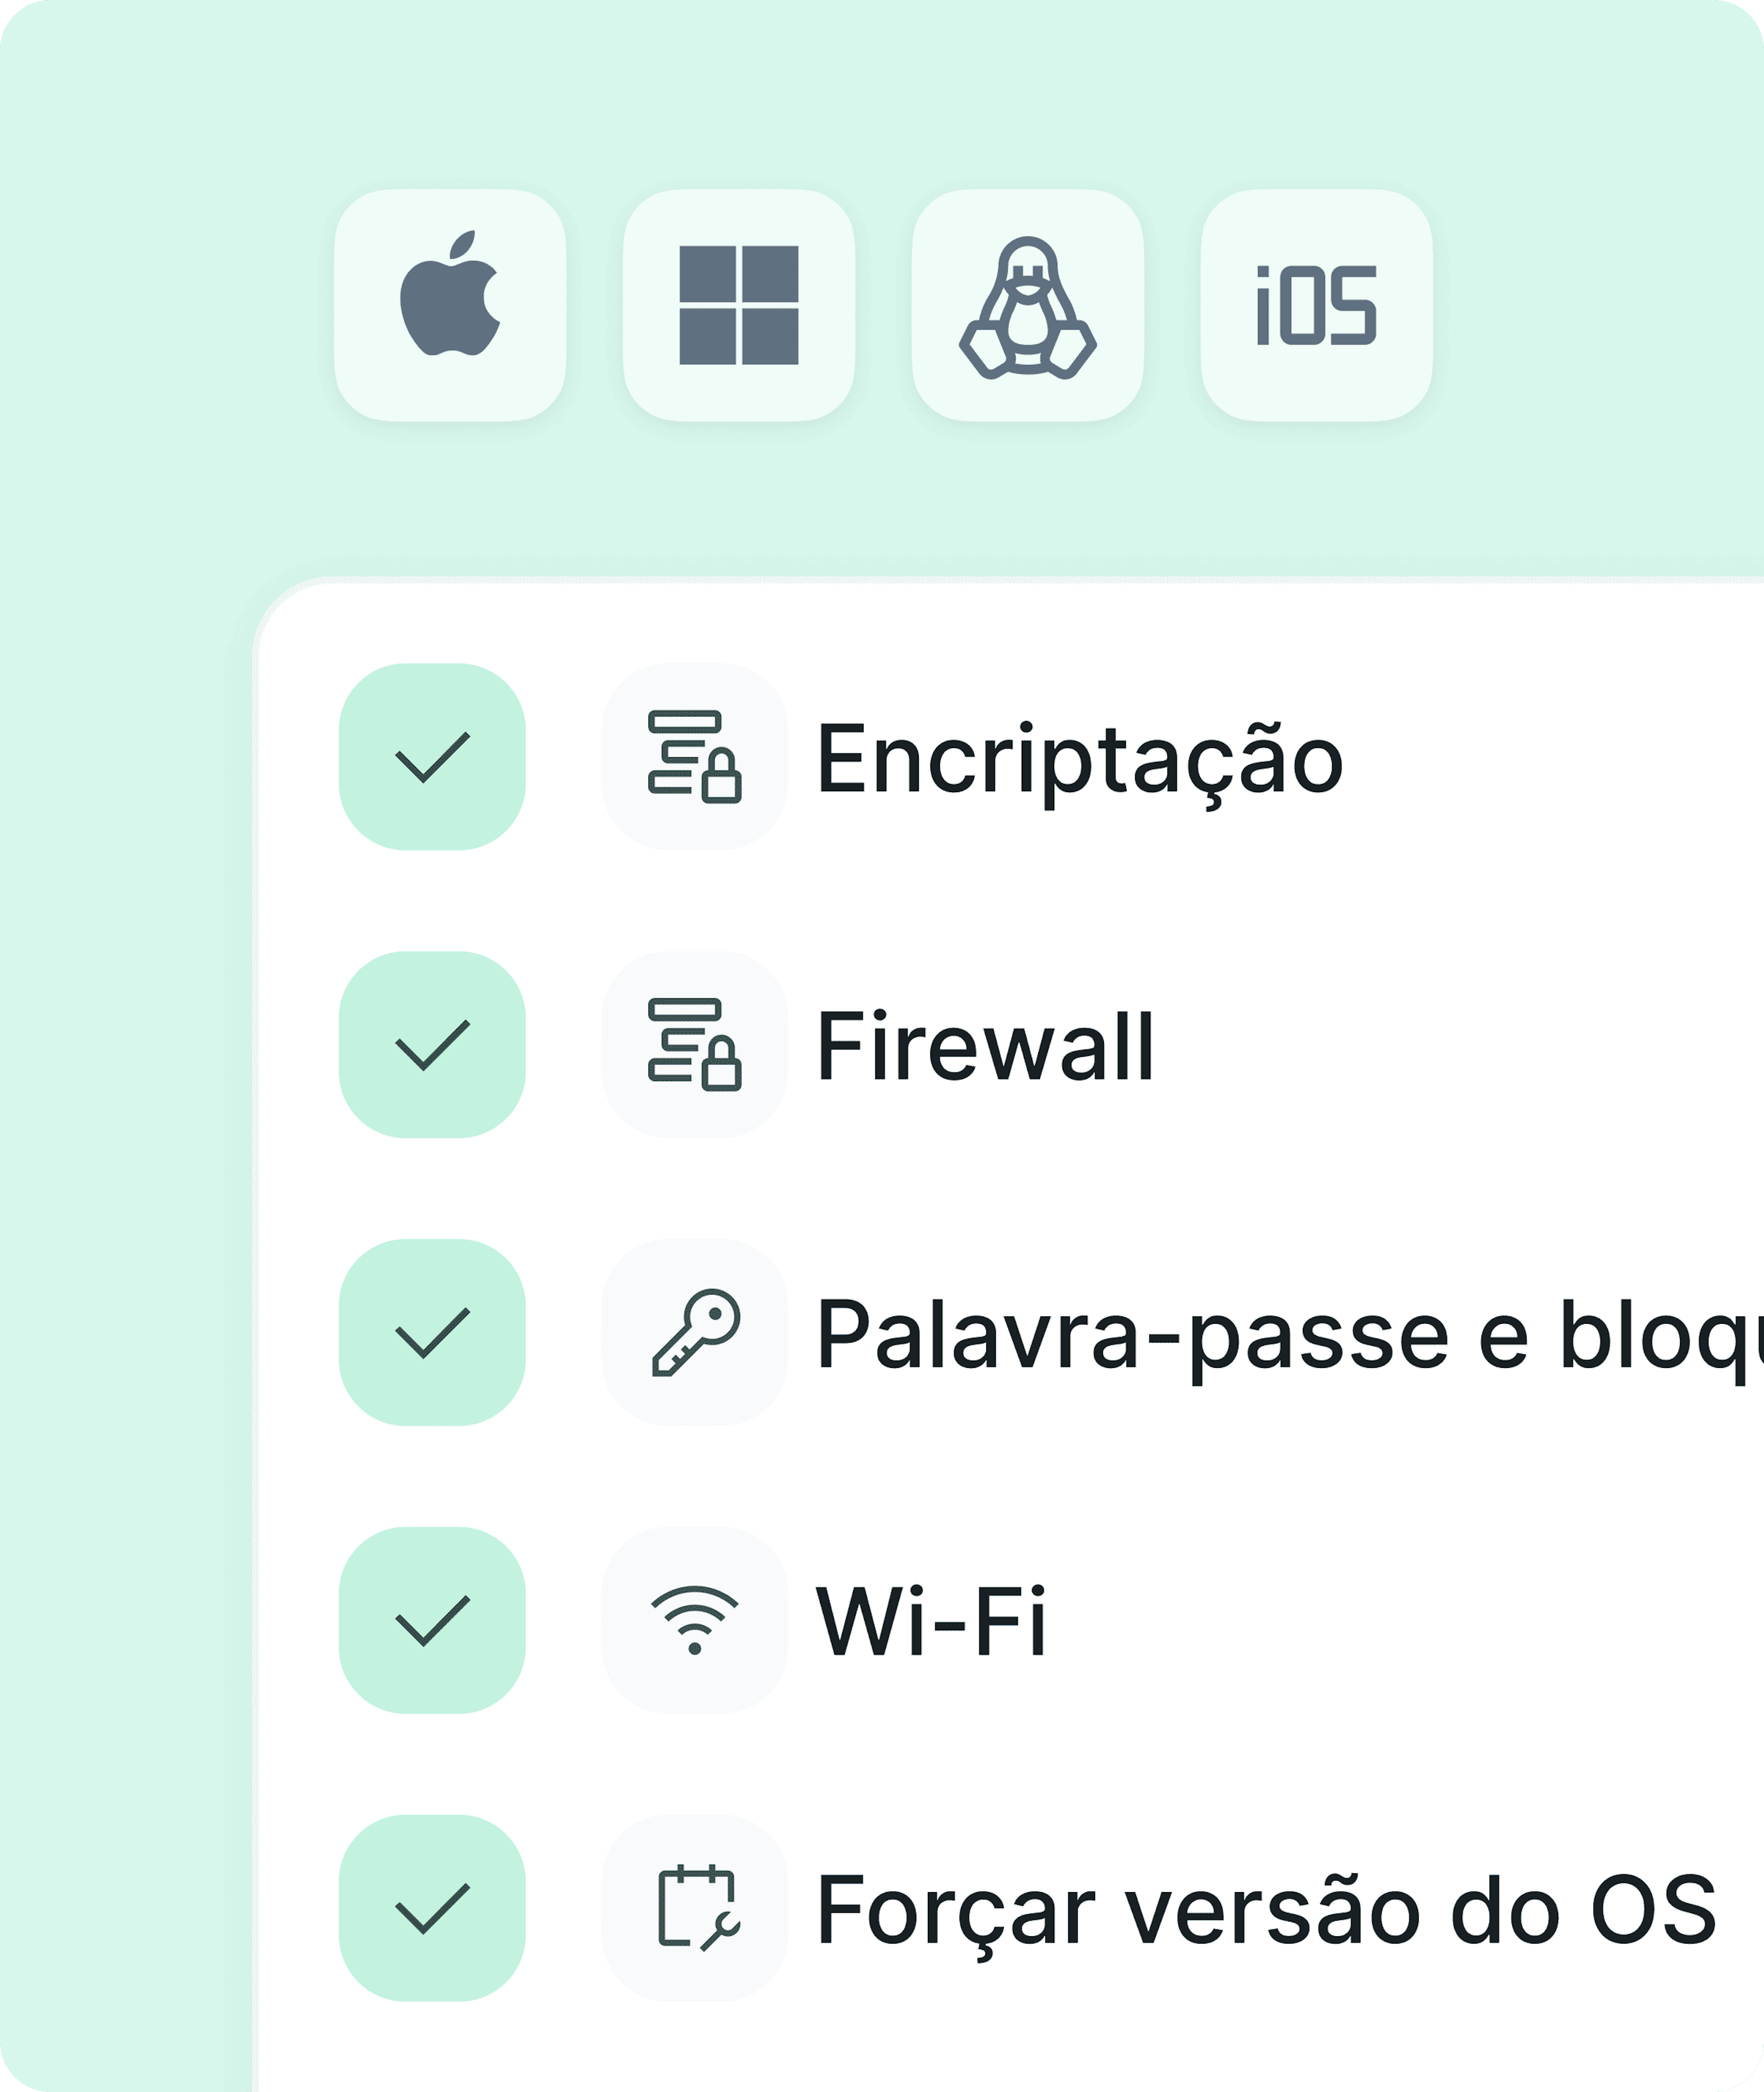
Task: Click the calendar wrench OS version icon
Action: coord(695,1909)
